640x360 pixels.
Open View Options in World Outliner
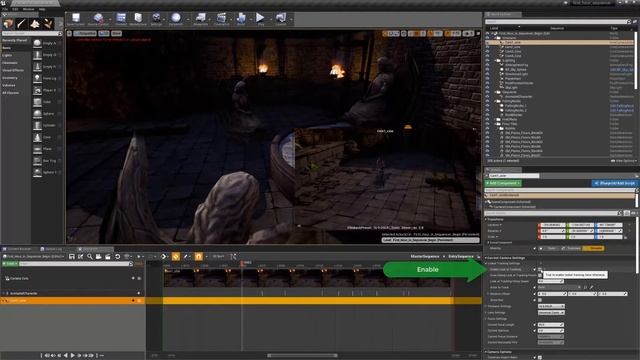coord(624,161)
